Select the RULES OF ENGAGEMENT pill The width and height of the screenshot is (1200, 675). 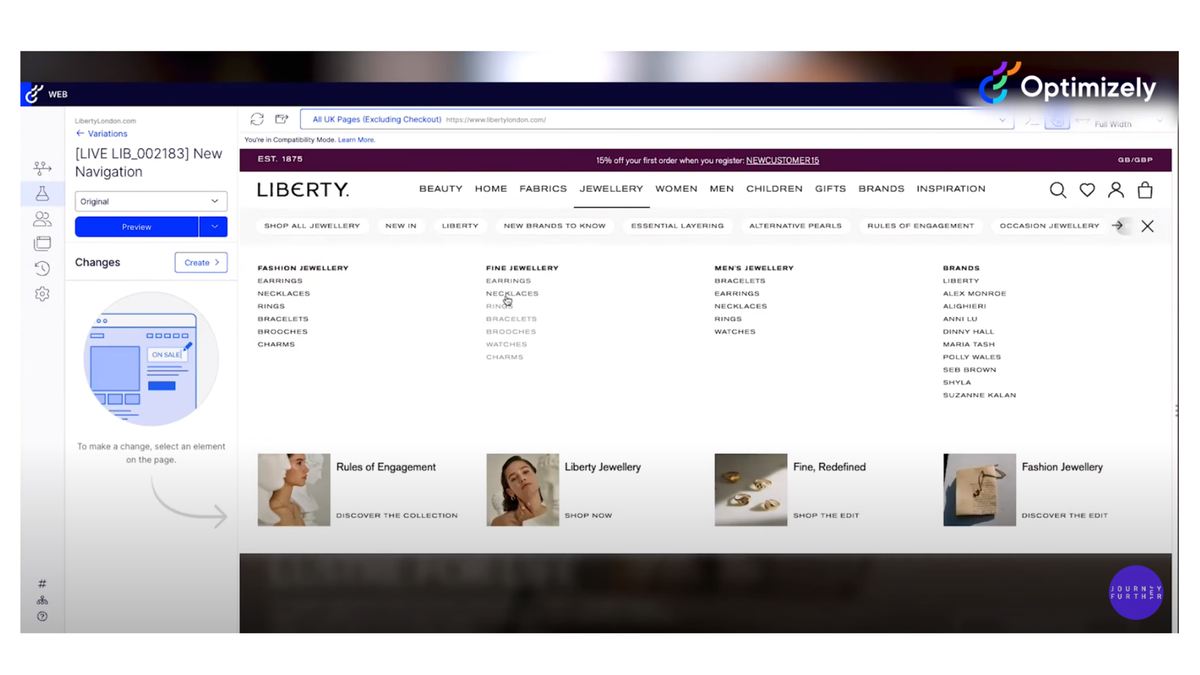(920, 226)
